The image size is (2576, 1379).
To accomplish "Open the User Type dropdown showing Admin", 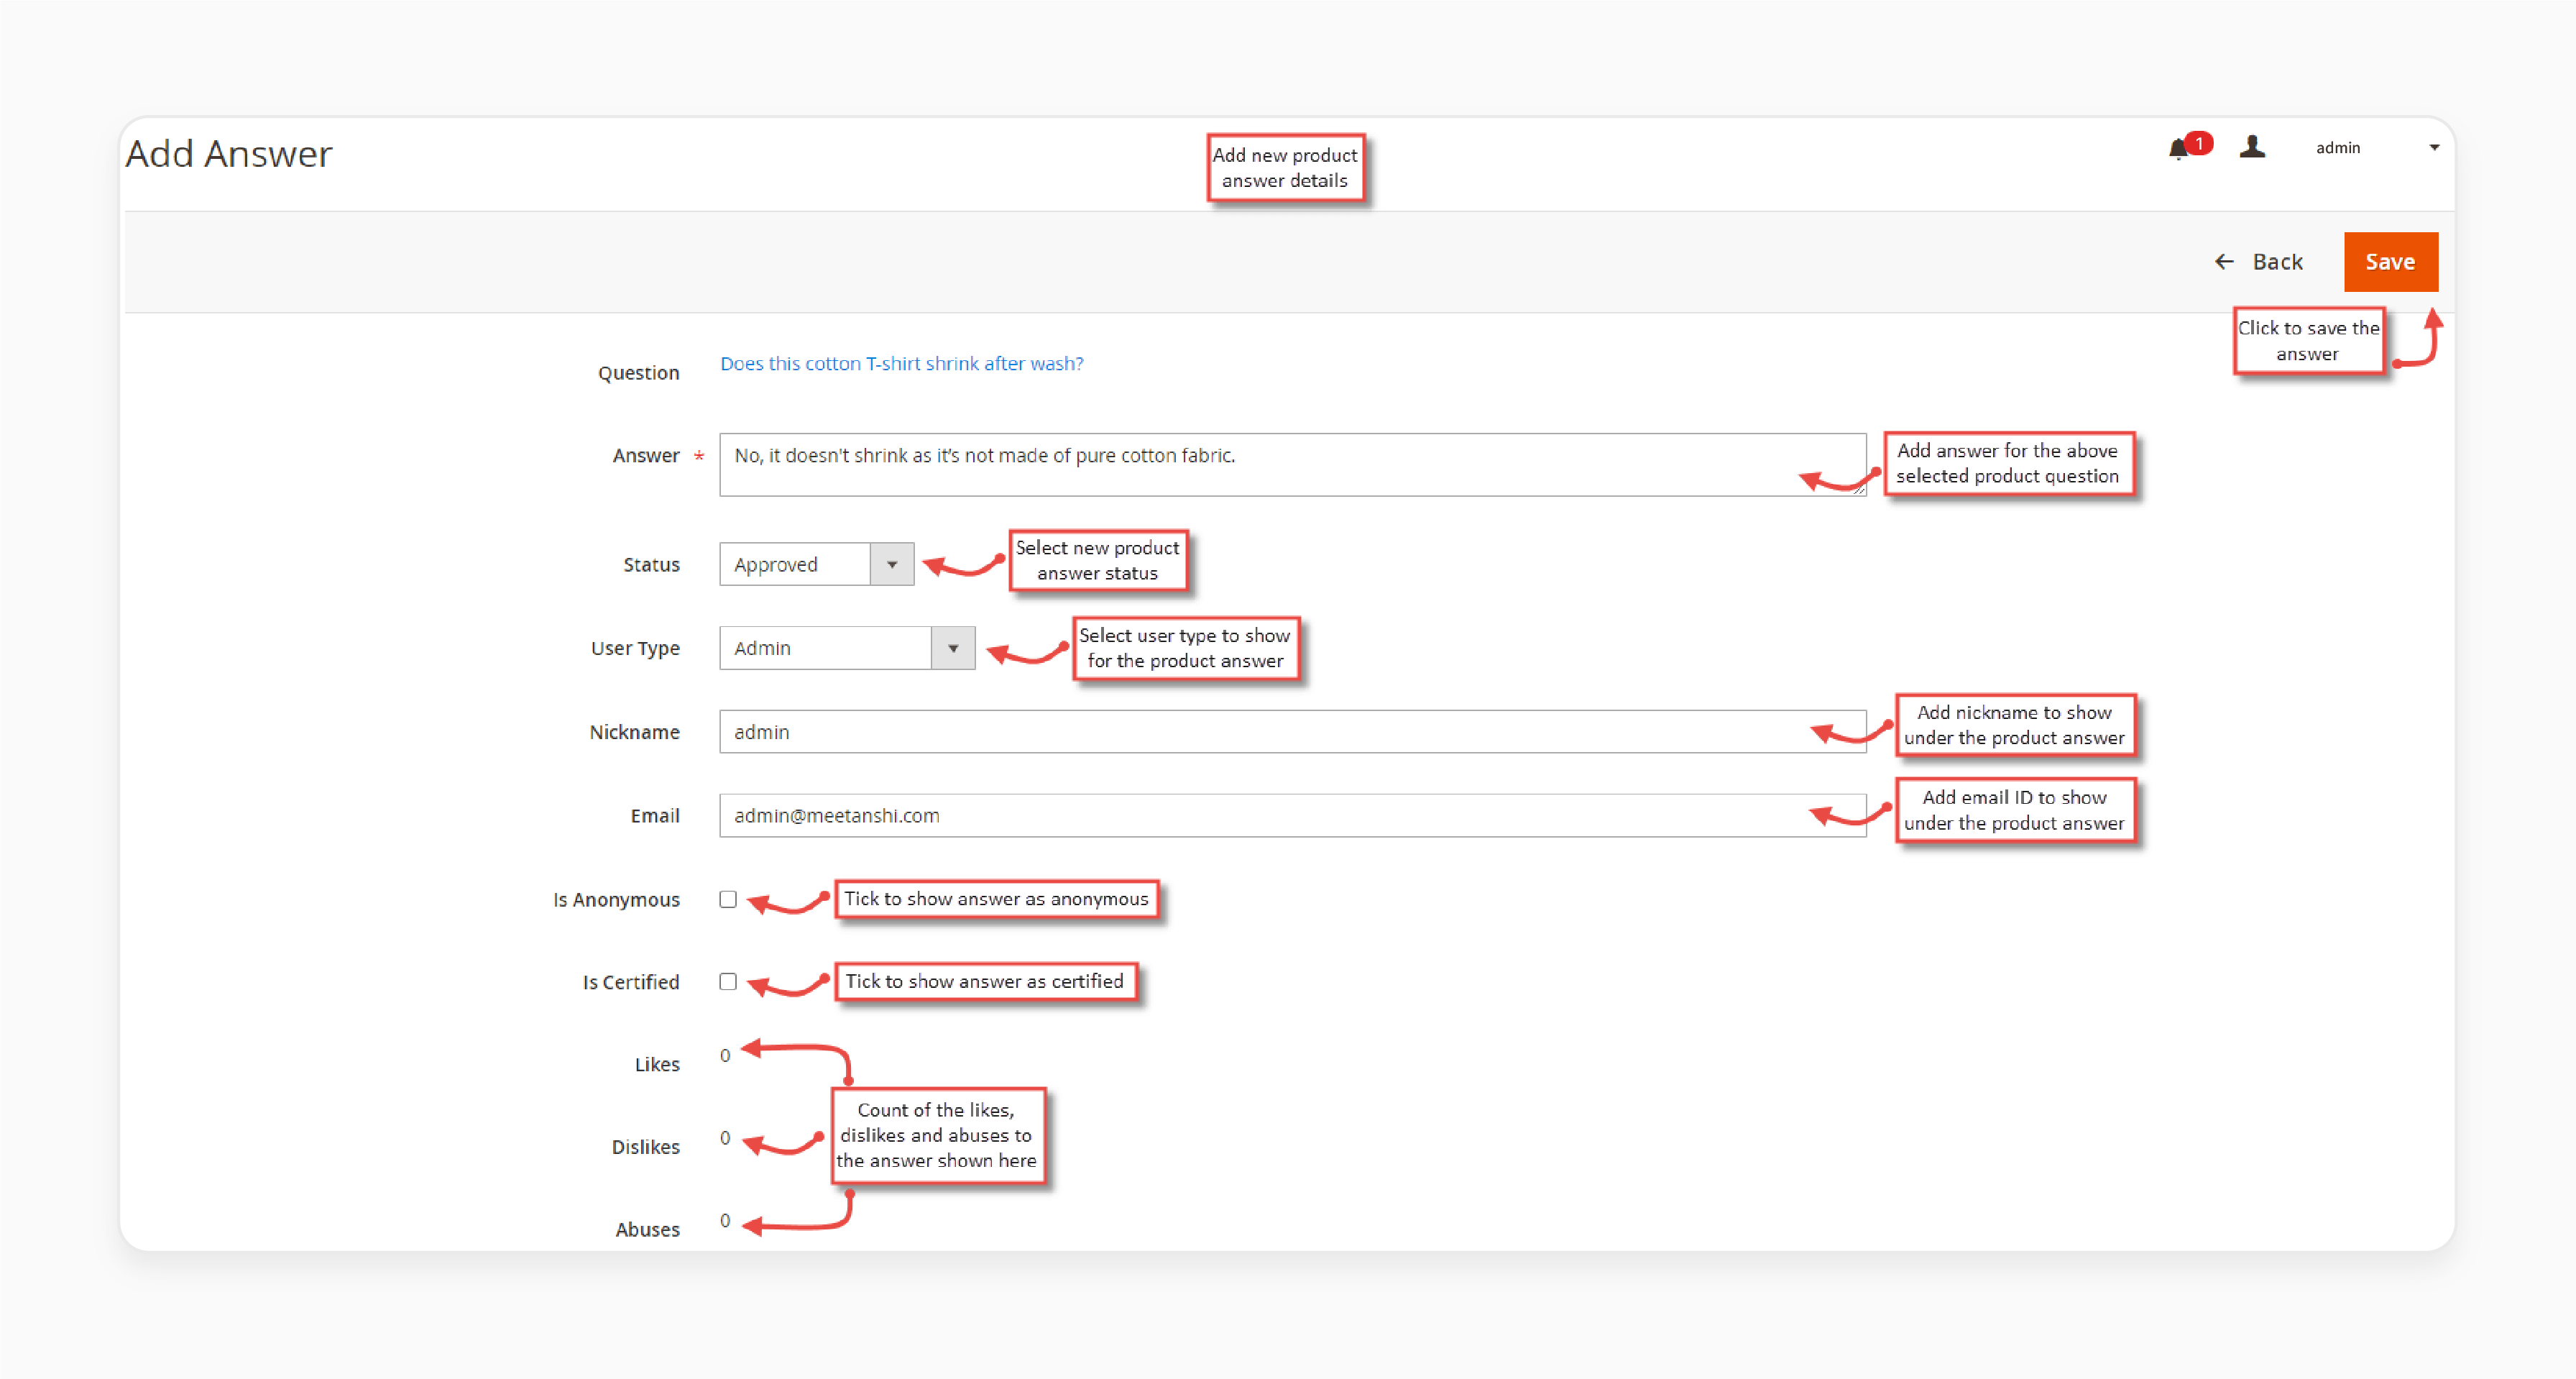I will [846, 648].
